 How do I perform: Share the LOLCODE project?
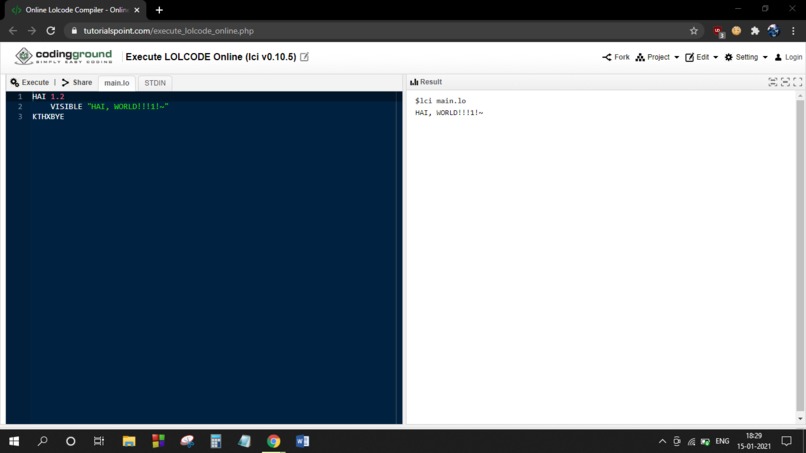click(77, 82)
